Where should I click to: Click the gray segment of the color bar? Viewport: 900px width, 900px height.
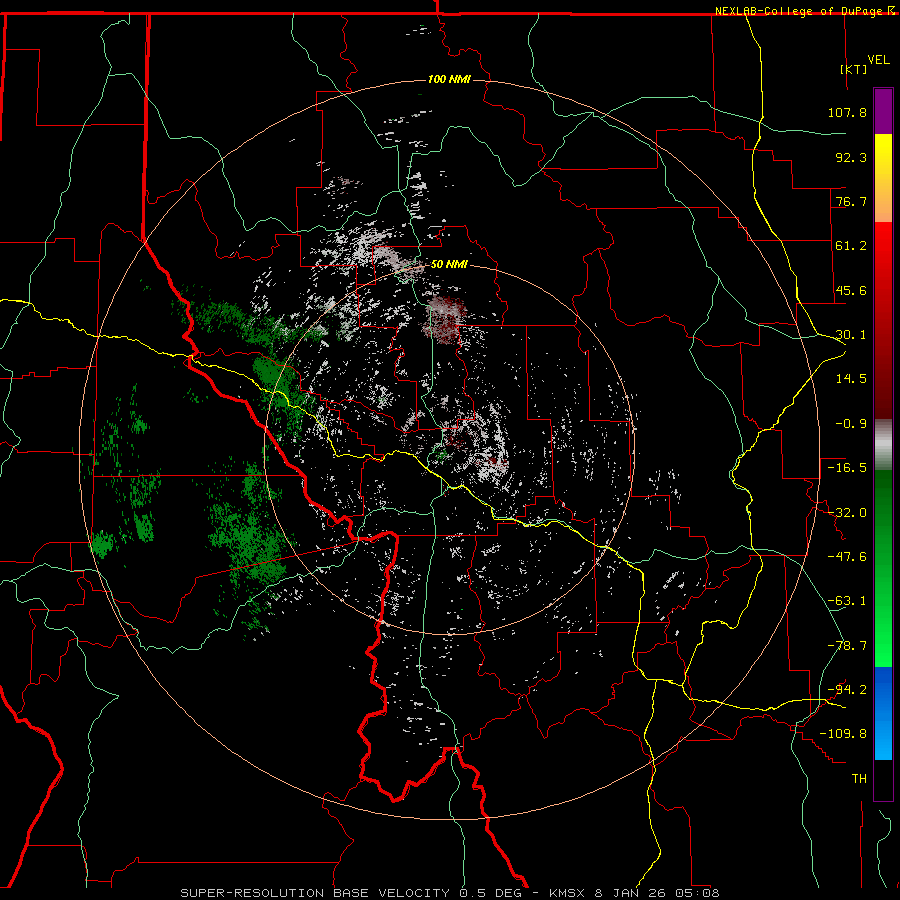tap(883, 445)
